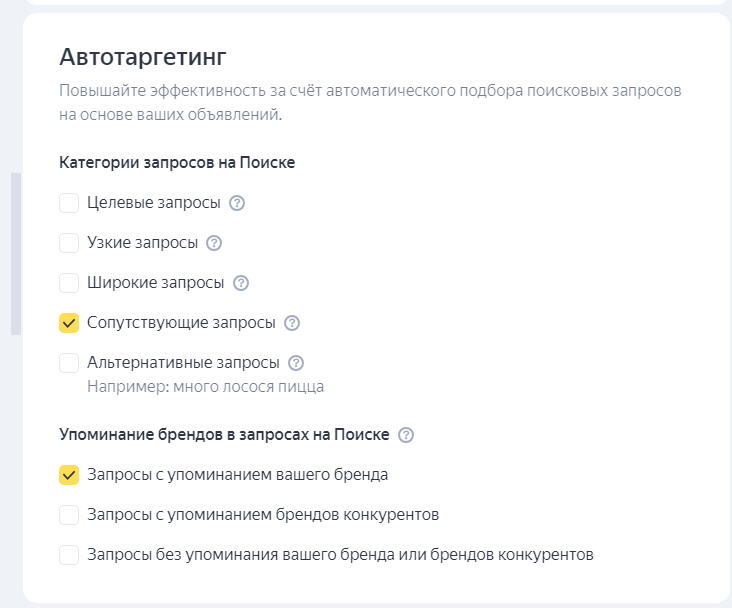This screenshot has width=732, height=608.
Task: Enable Альтернативные запросы checkbox
Action: pos(69,363)
